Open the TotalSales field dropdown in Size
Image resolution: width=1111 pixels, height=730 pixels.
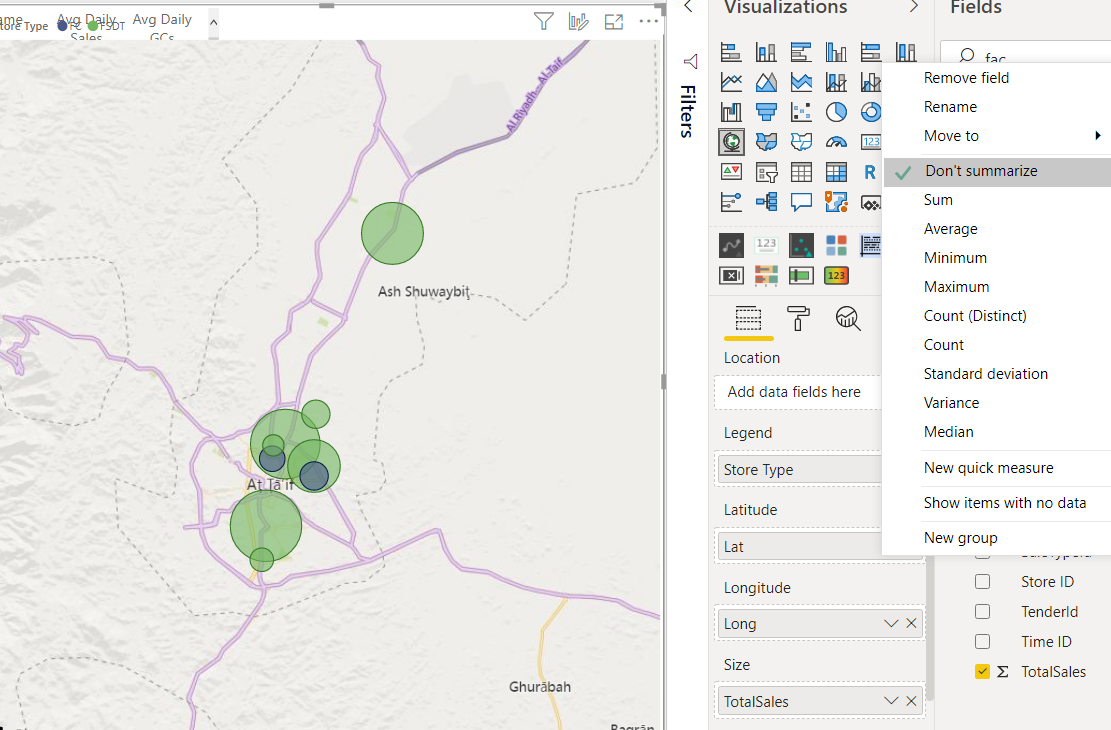(x=891, y=701)
